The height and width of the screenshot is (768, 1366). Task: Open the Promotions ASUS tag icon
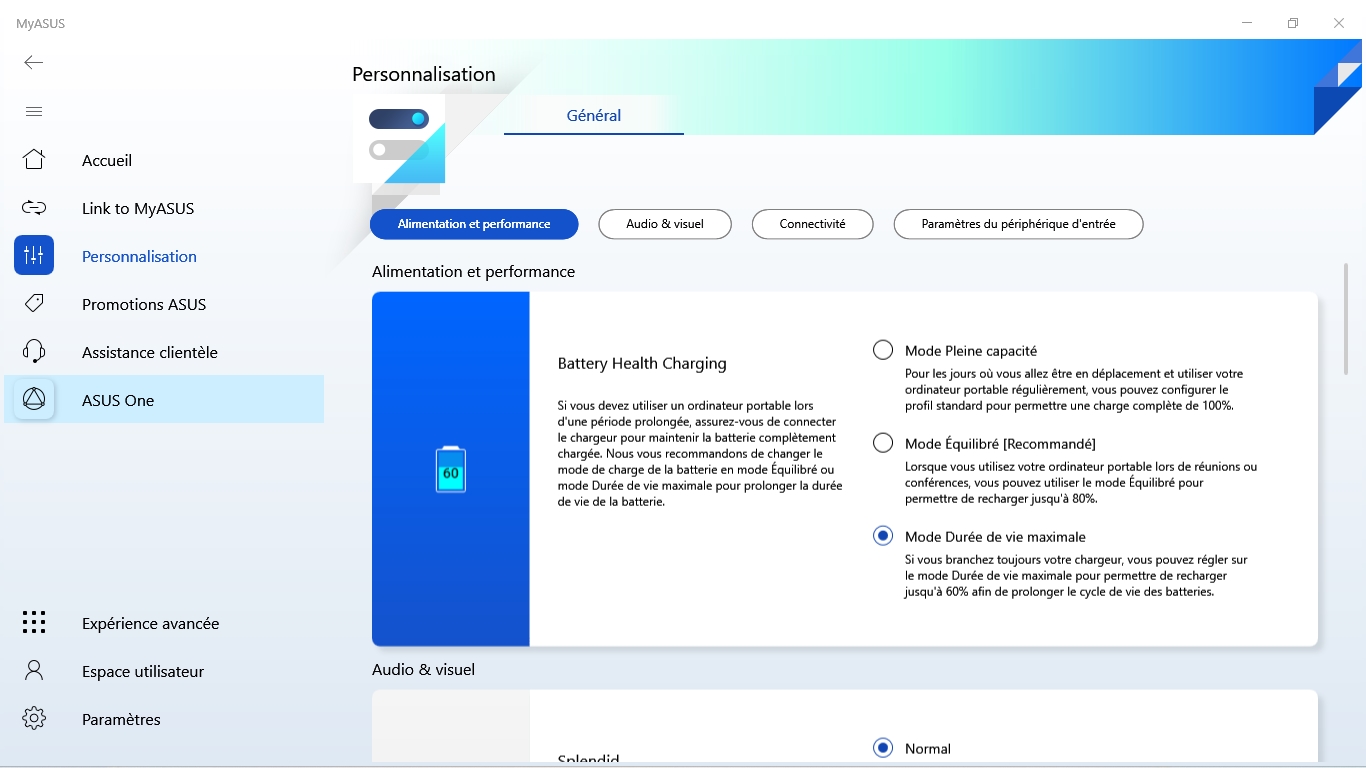[34, 303]
